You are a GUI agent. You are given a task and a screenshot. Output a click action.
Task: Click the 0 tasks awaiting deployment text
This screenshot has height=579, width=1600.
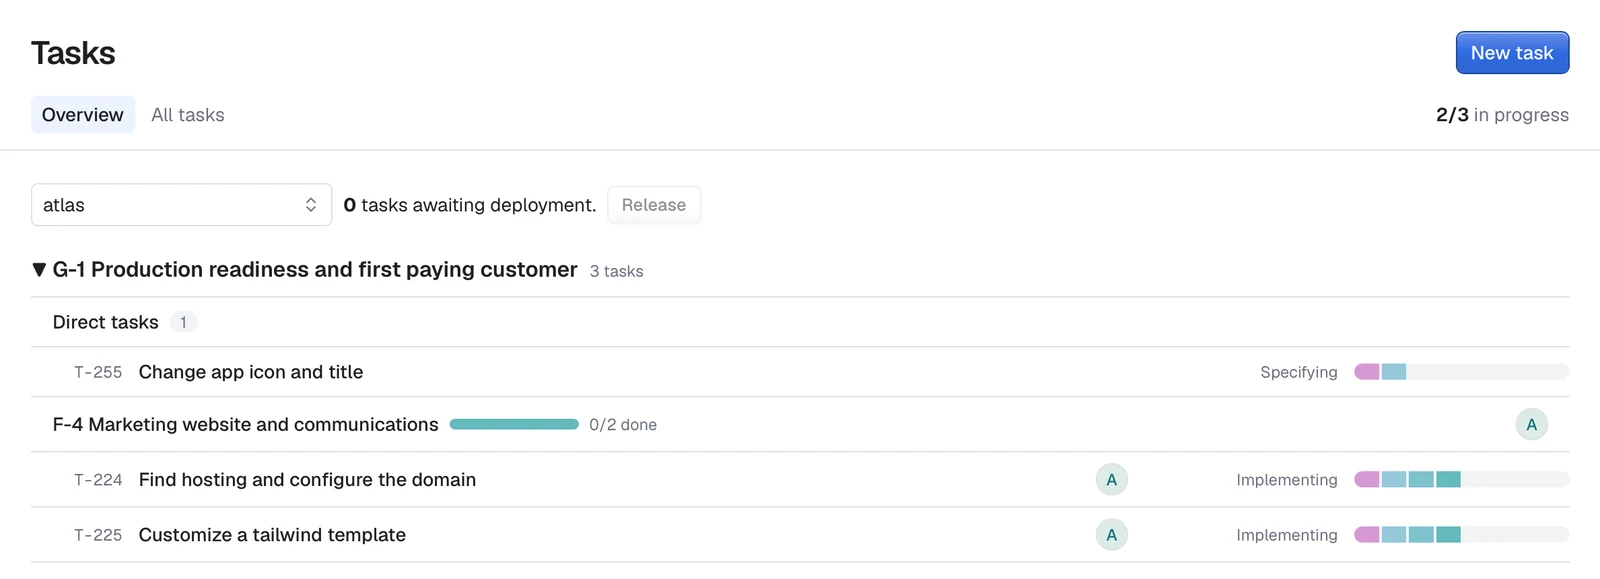coord(470,205)
